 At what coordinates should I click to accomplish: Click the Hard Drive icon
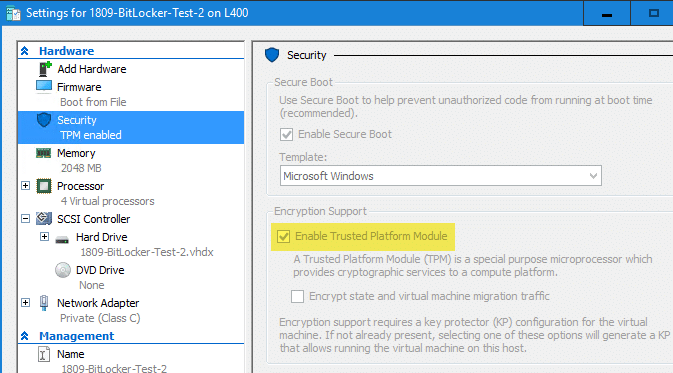coord(62,240)
